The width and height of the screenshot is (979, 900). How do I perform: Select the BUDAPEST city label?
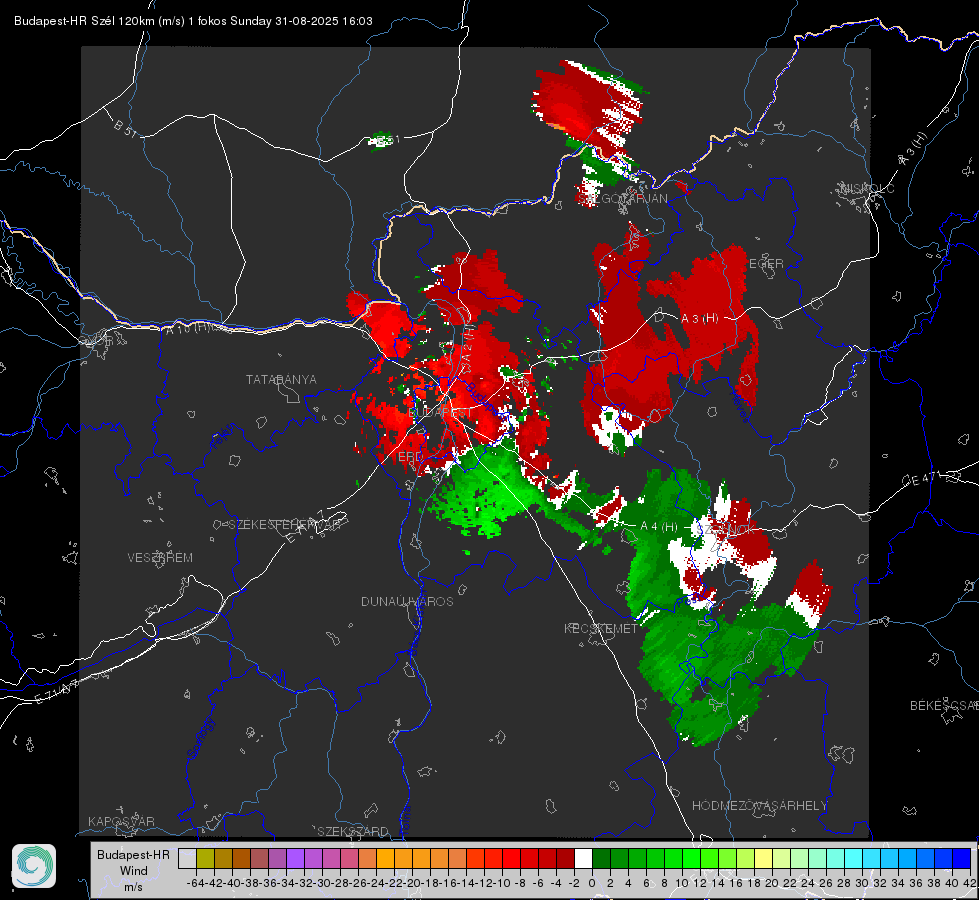click(x=440, y=413)
